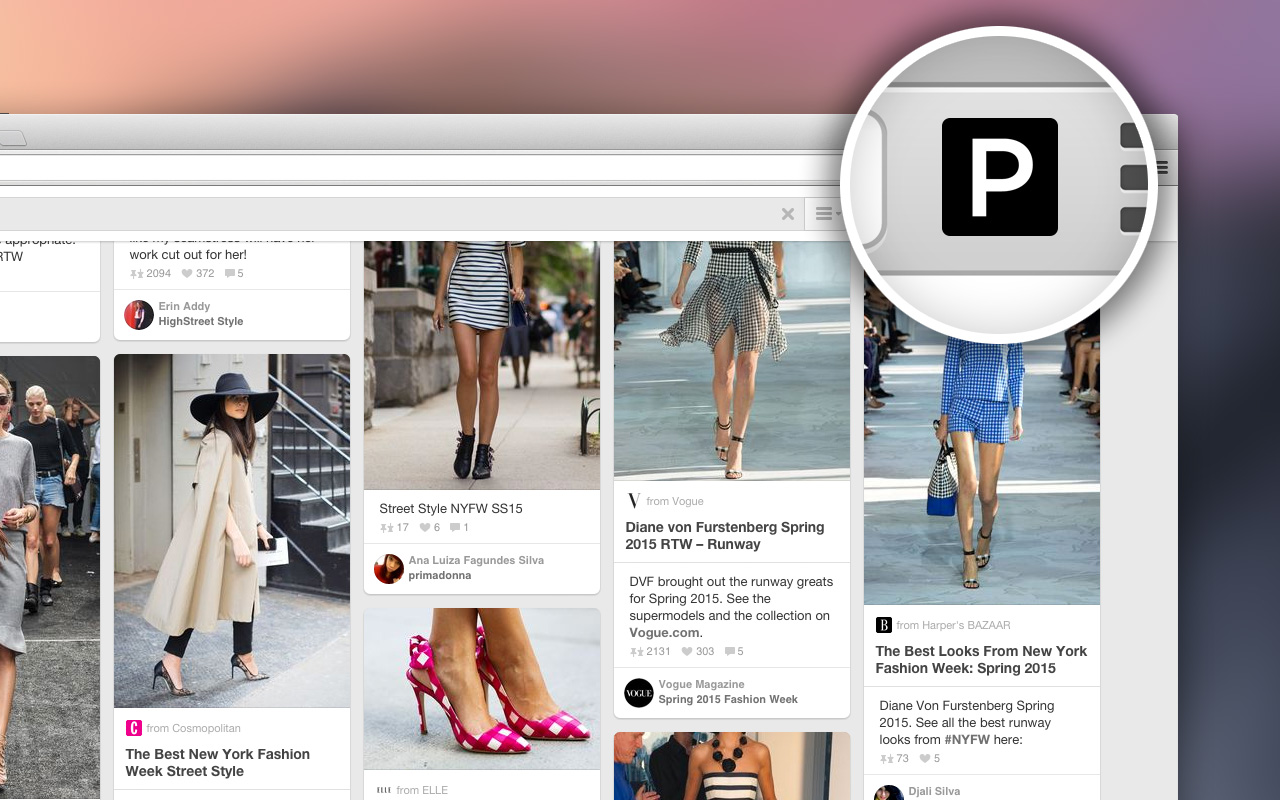The width and height of the screenshot is (1280, 800).
Task: Open the pin of woman in black hat
Action: (232, 531)
